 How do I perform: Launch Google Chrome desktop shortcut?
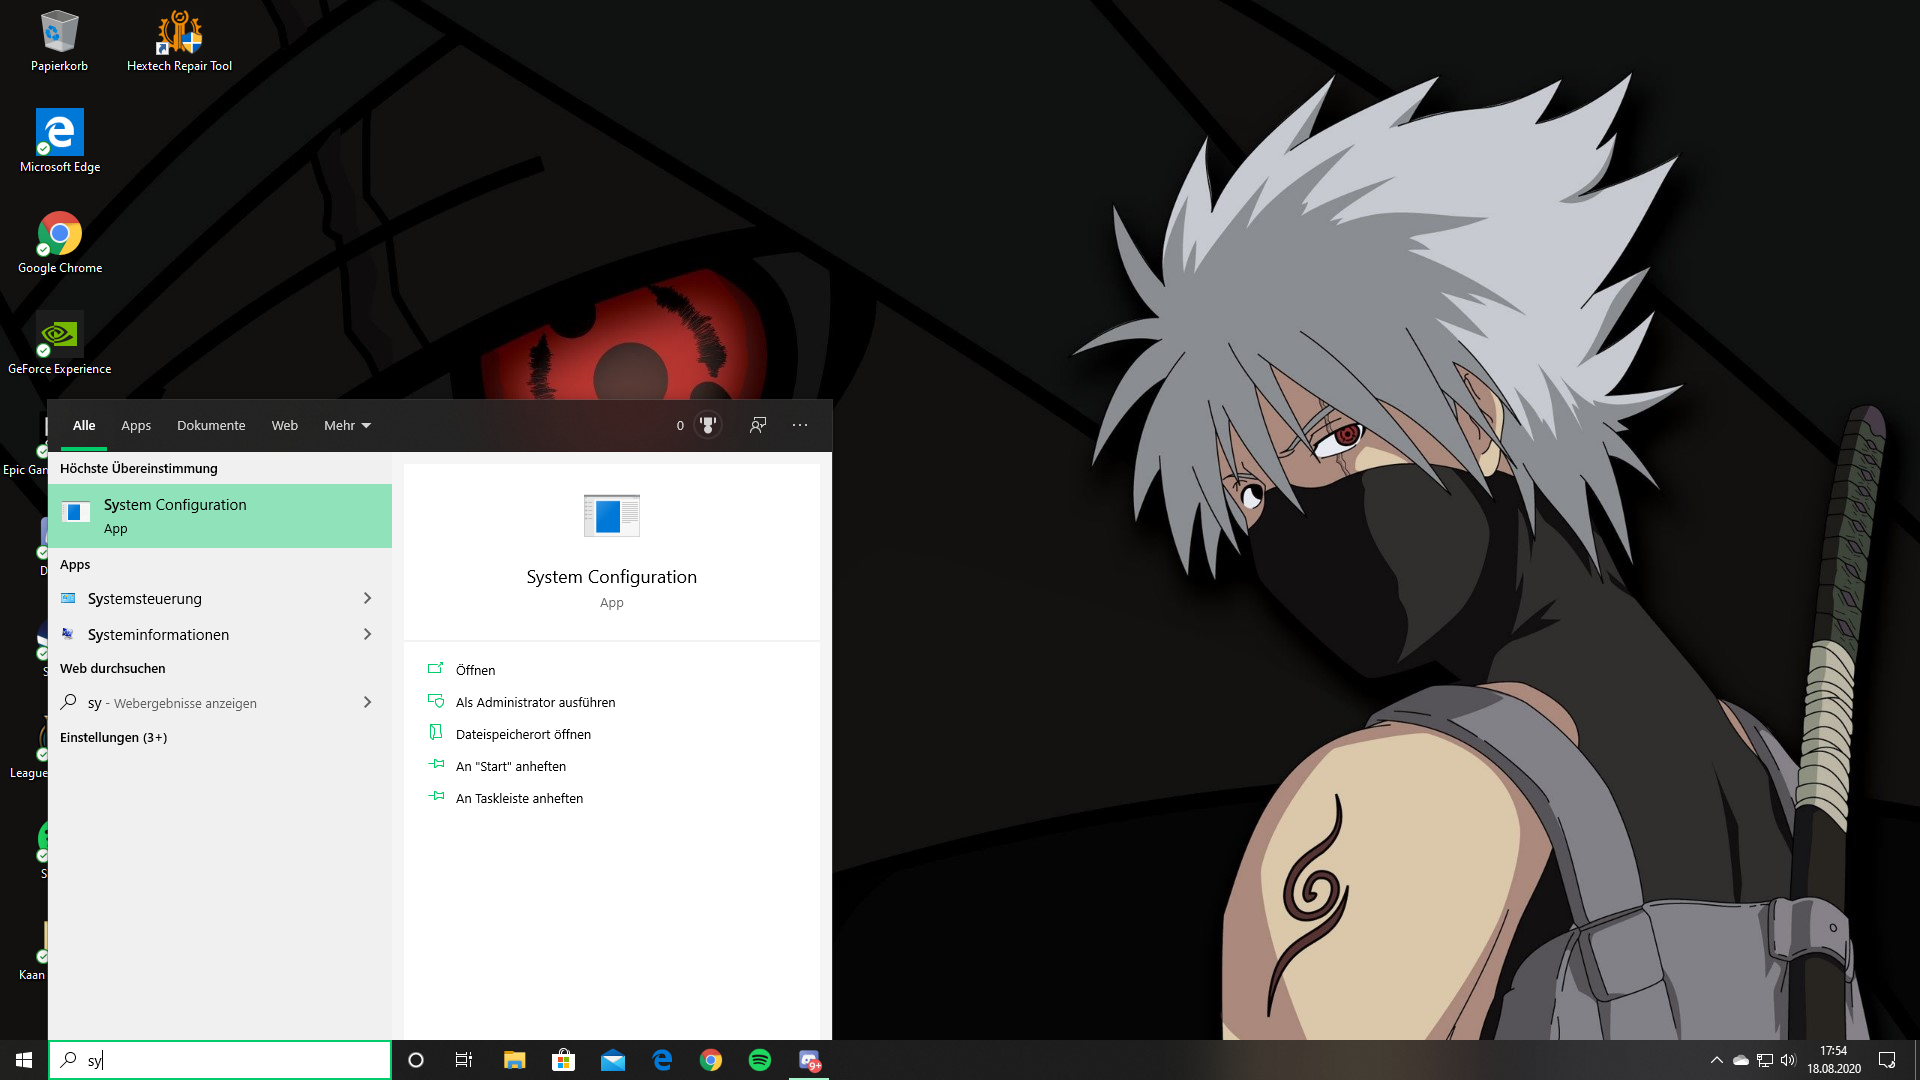click(x=60, y=243)
